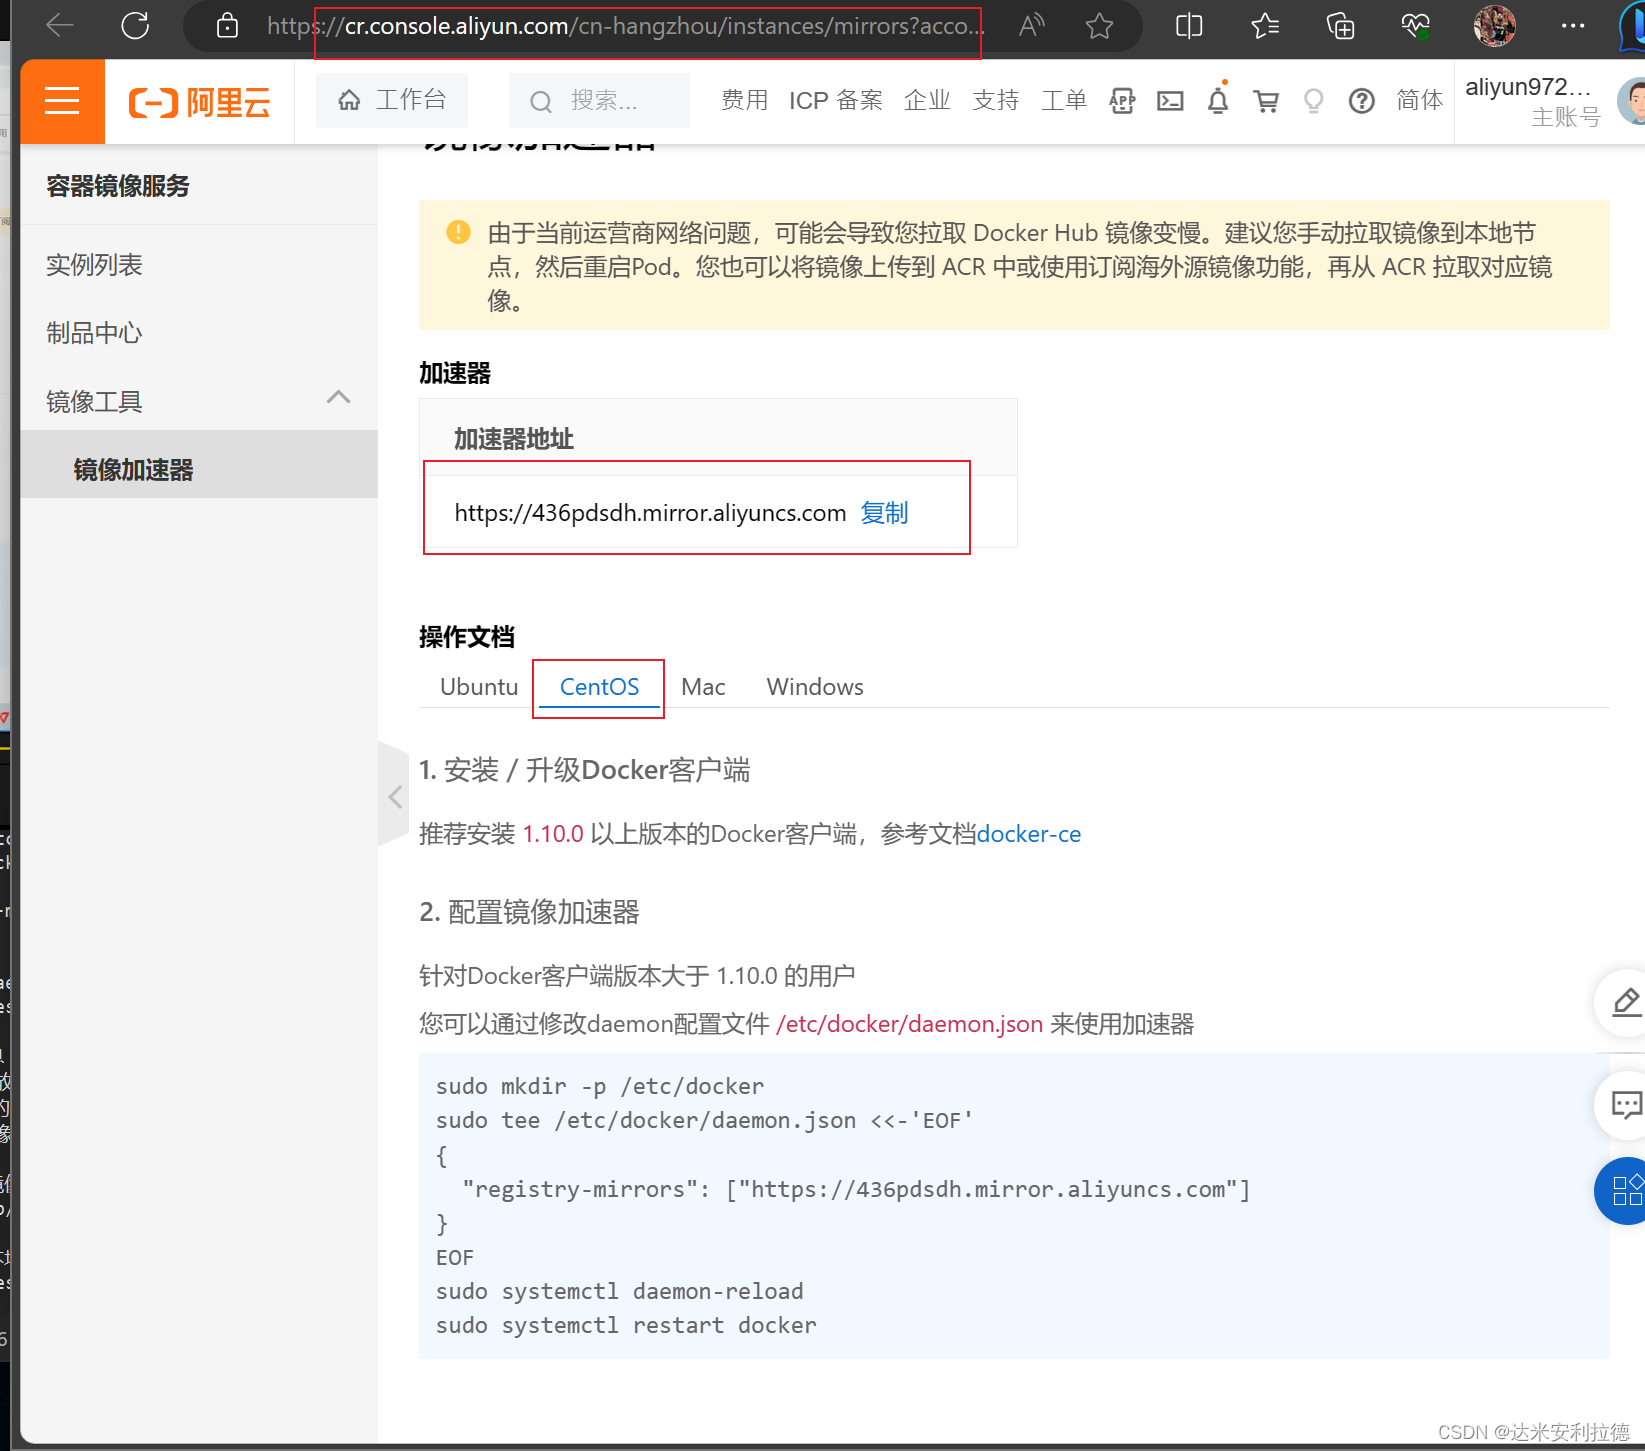The image size is (1645, 1451).
Task: Click the 搜索 search field
Action: pos(599,101)
